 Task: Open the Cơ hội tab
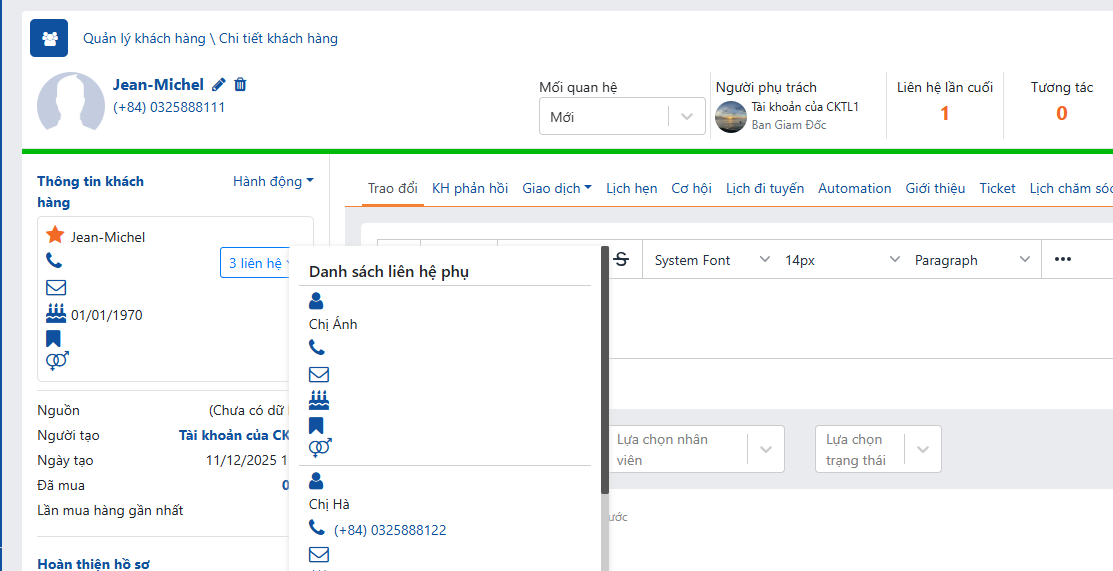(x=691, y=188)
